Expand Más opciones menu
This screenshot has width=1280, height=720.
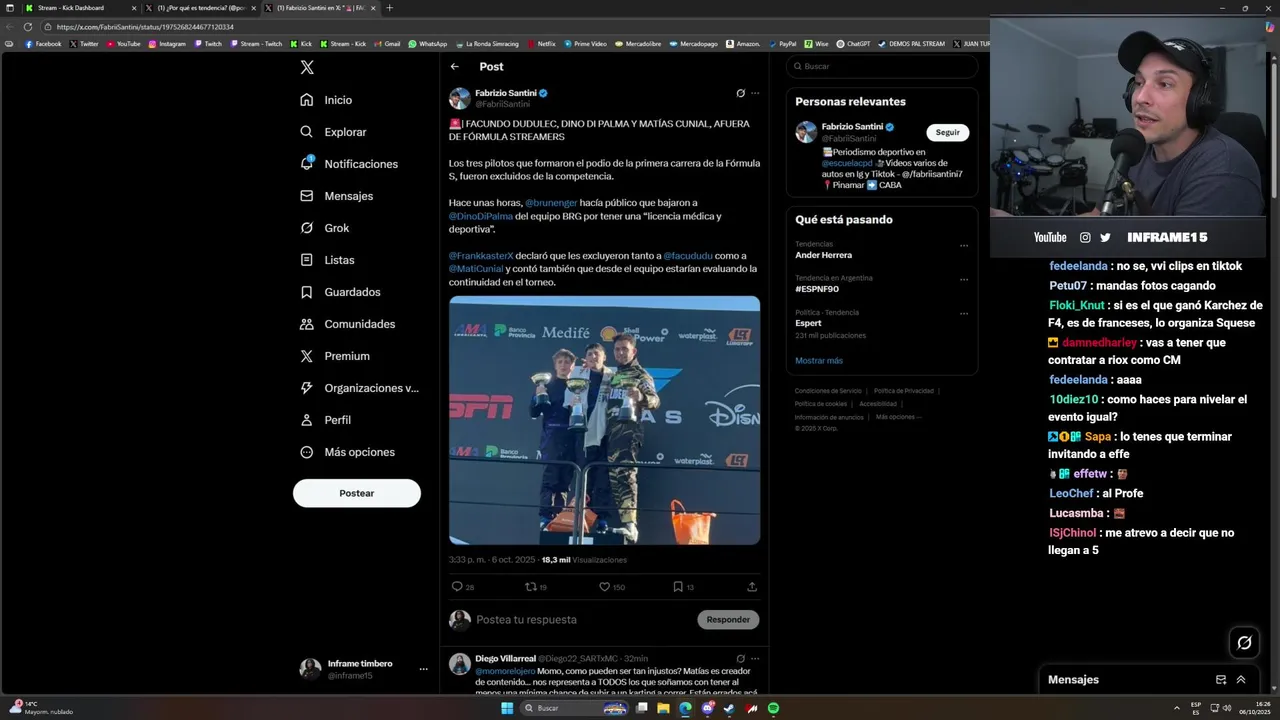coord(348,452)
